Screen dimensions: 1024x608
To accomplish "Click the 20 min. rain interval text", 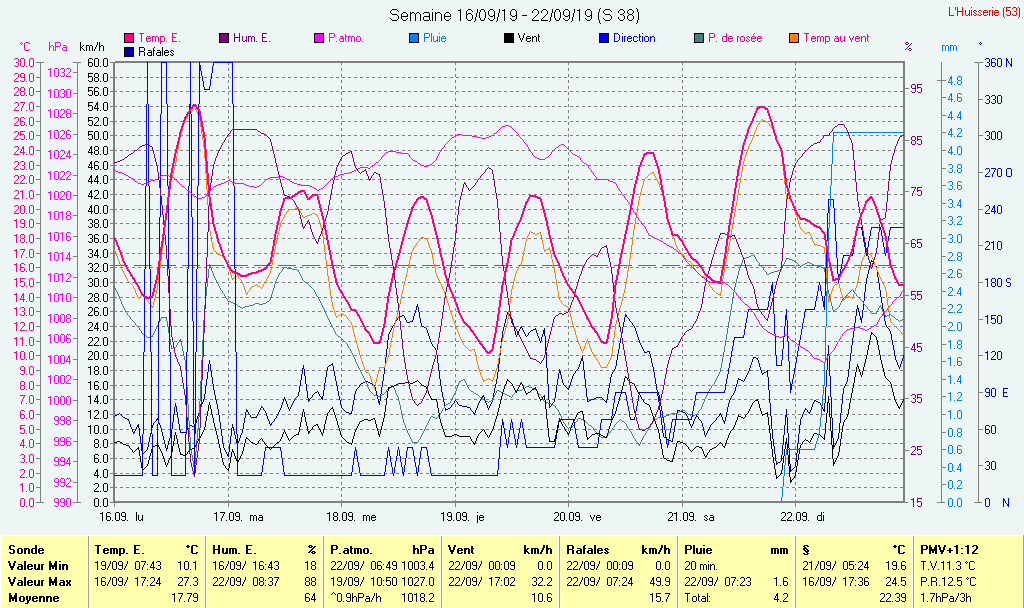I will 701,566.
